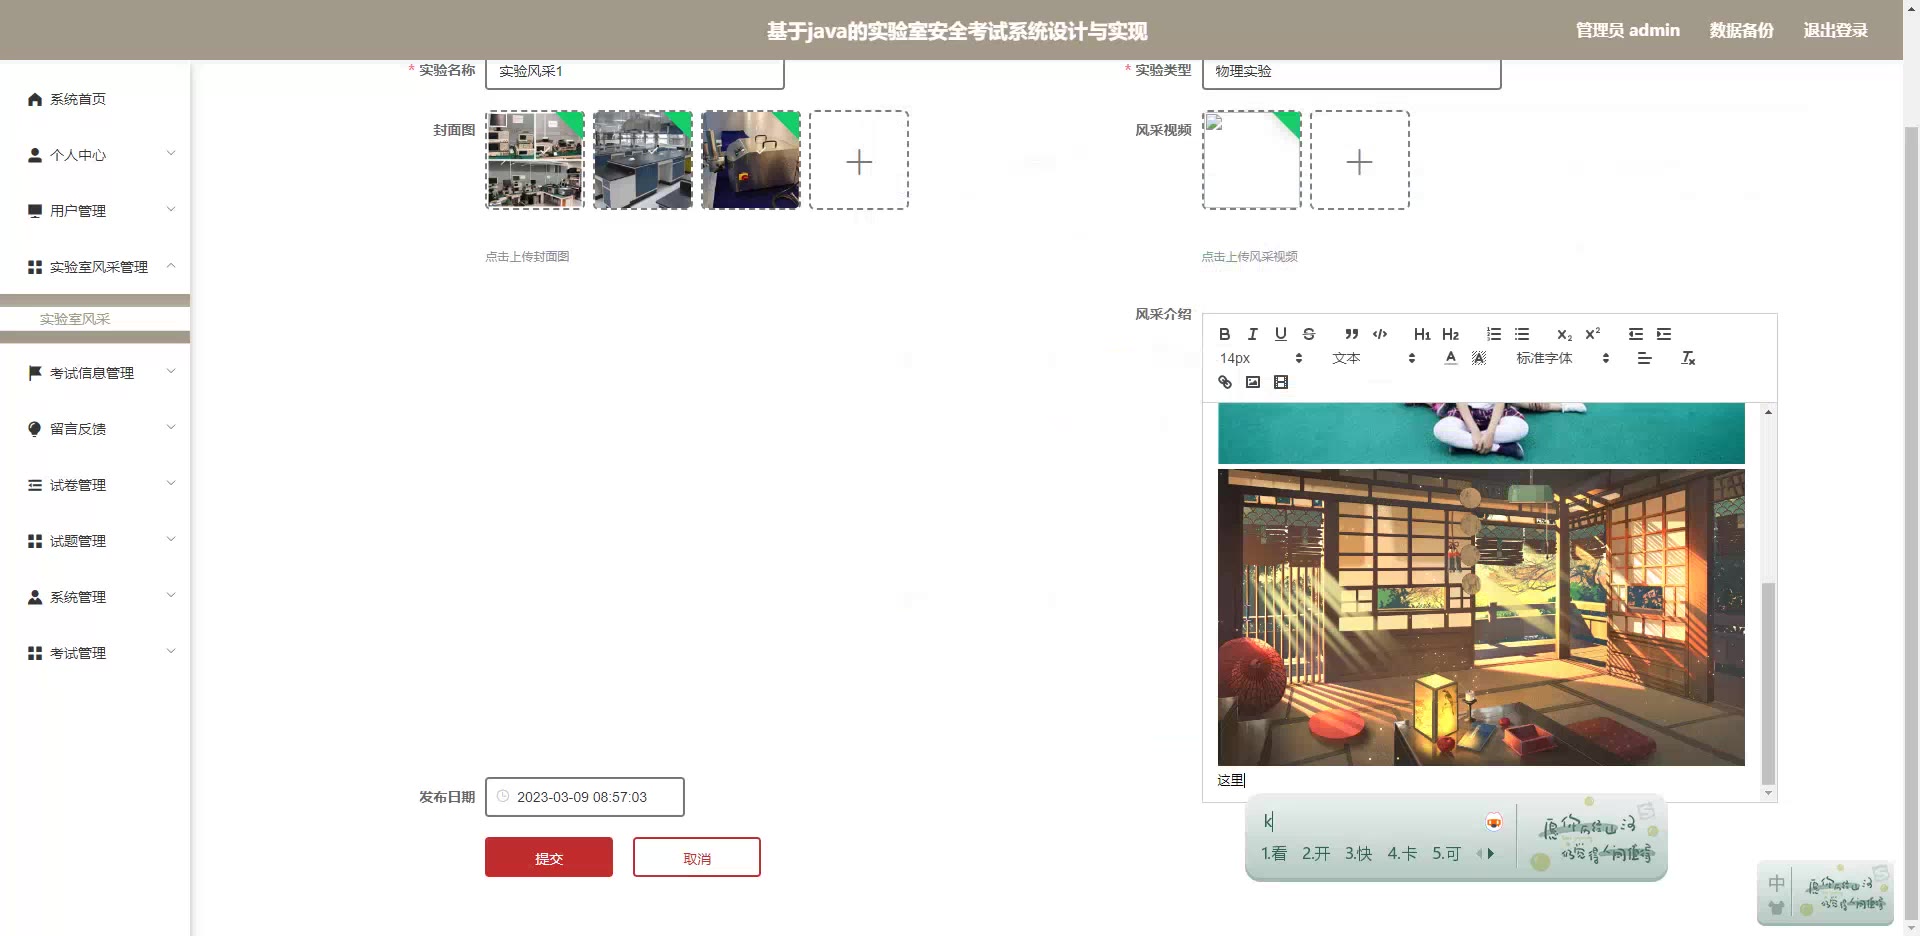Screen dimensions: 1920x936
Task: Click the editor scrollbar up arrow
Action: coord(1768,411)
